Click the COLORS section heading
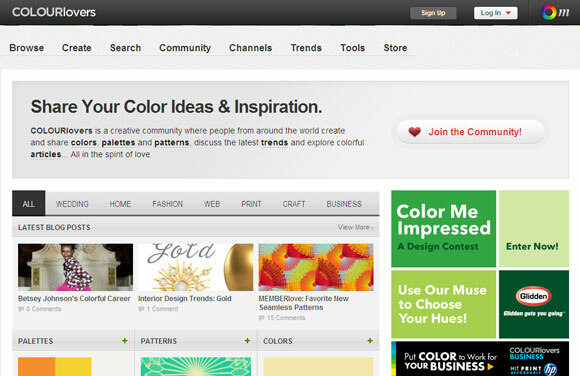 (x=278, y=341)
